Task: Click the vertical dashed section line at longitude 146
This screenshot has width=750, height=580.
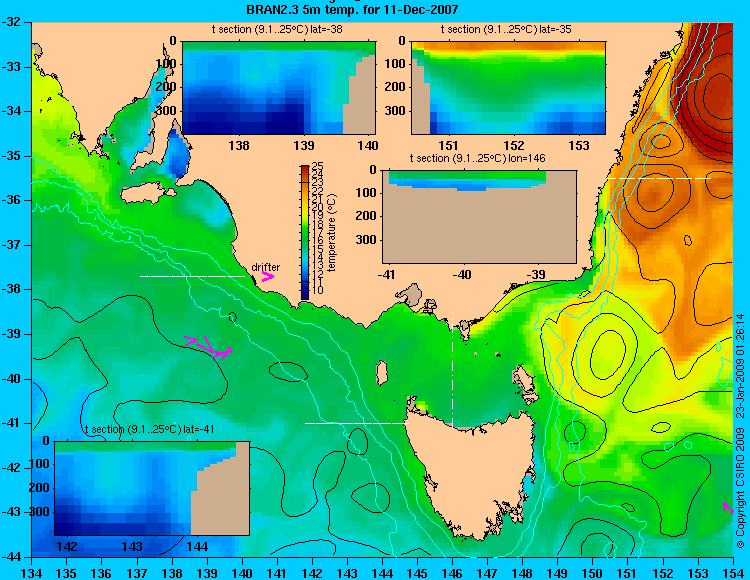Action: (x=452, y=369)
